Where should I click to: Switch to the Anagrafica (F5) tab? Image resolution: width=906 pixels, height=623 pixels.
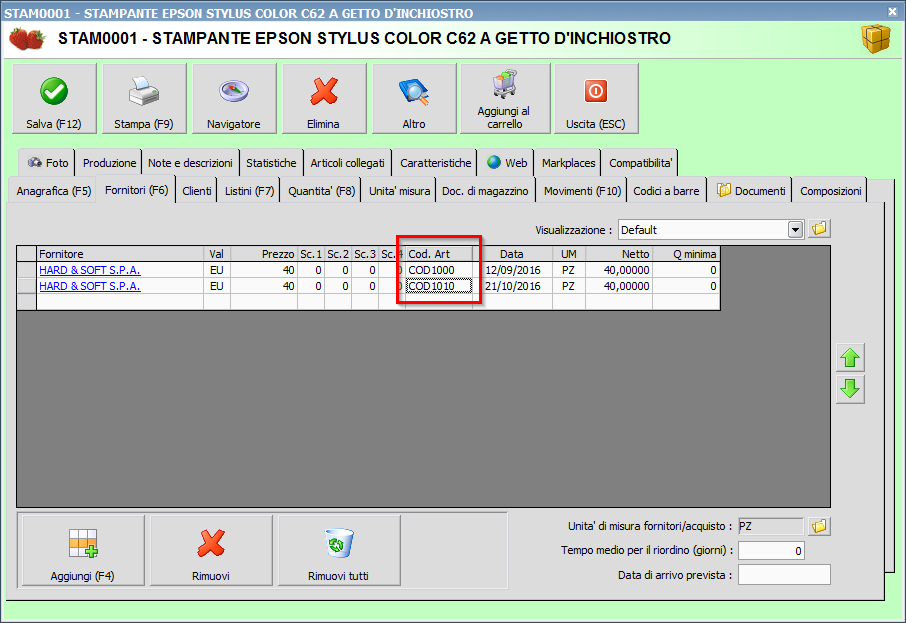(54, 191)
